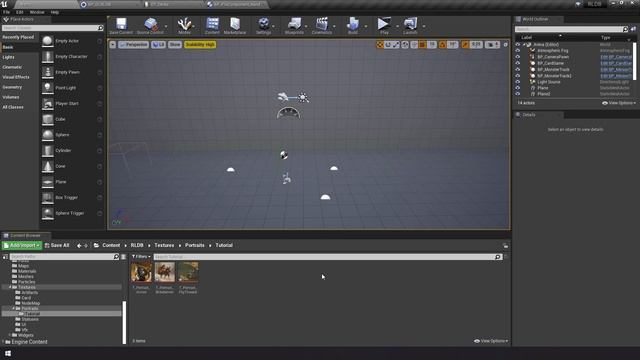Click the Scalability High warning button
The image size is (640, 360).
tap(200, 44)
